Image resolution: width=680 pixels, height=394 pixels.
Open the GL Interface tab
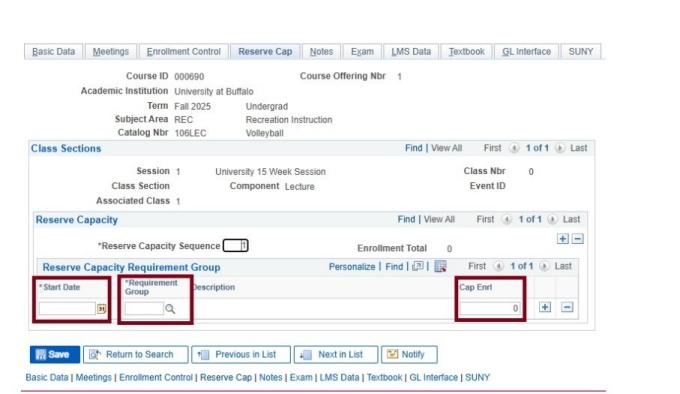(x=526, y=52)
